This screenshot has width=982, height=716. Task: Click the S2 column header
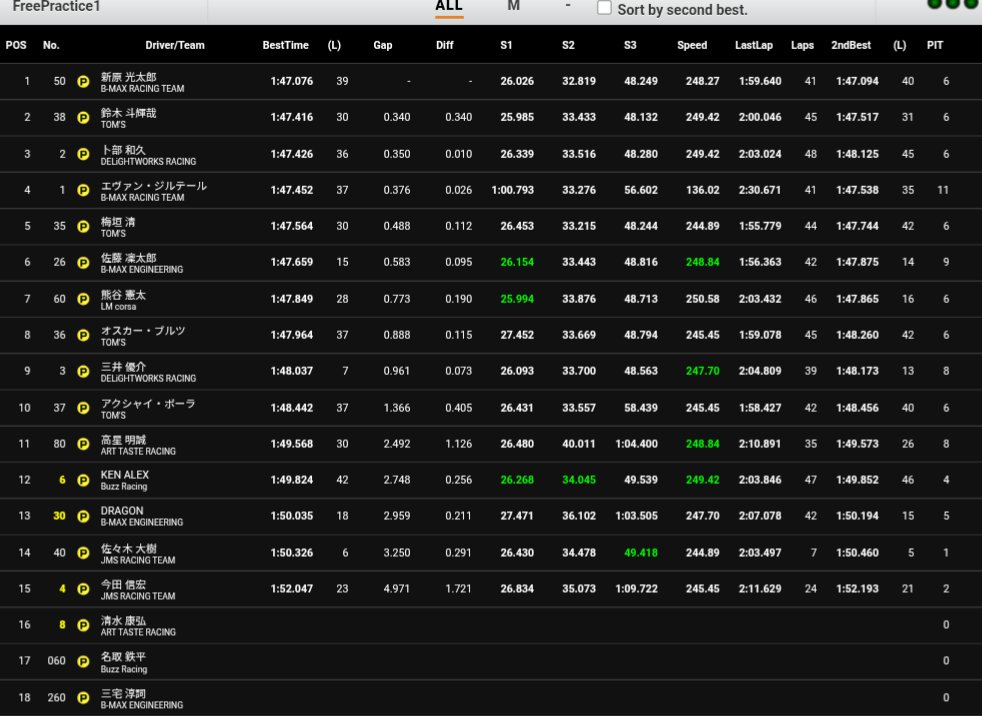[x=568, y=45]
